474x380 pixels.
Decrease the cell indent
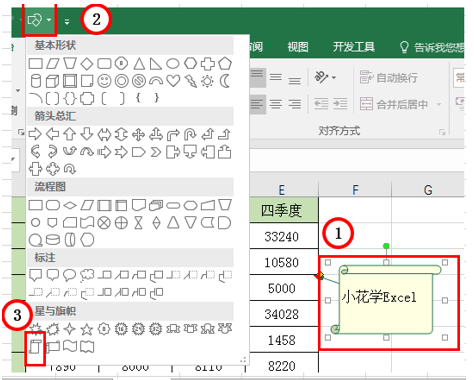(321, 104)
